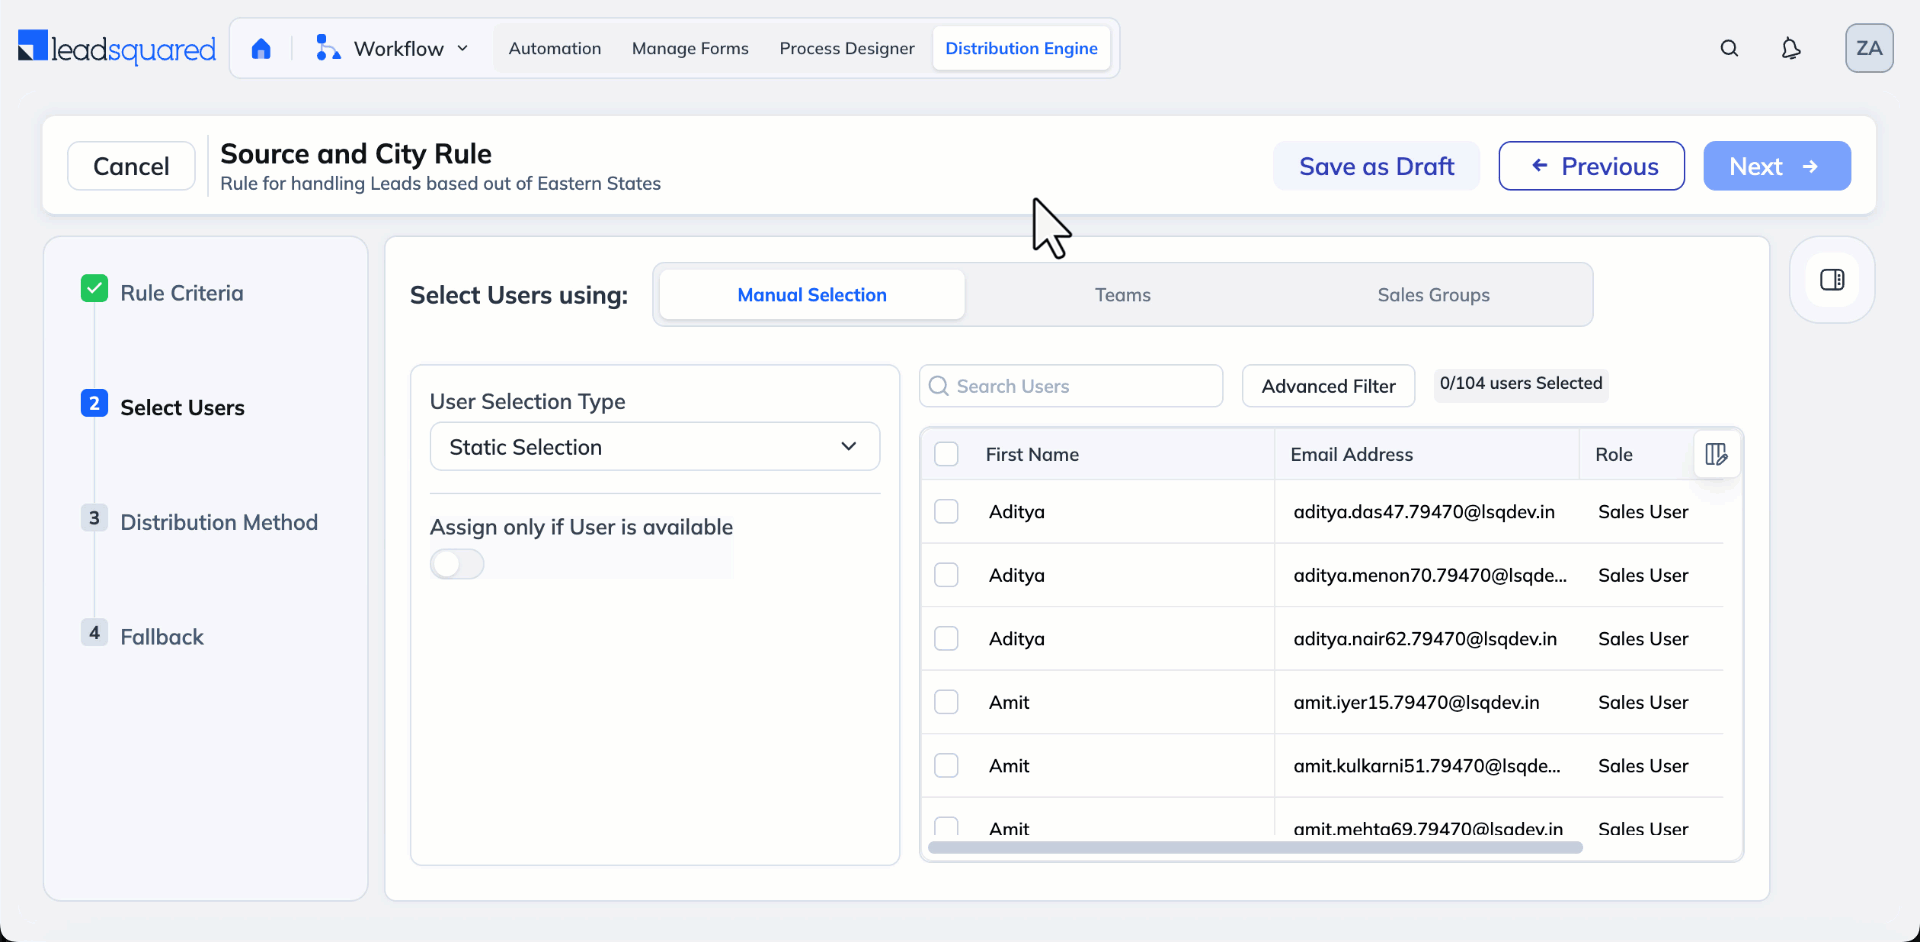1920x942 pixels.
Task: Check the aditya.menon70 user row checkbox
Action: 946,575
